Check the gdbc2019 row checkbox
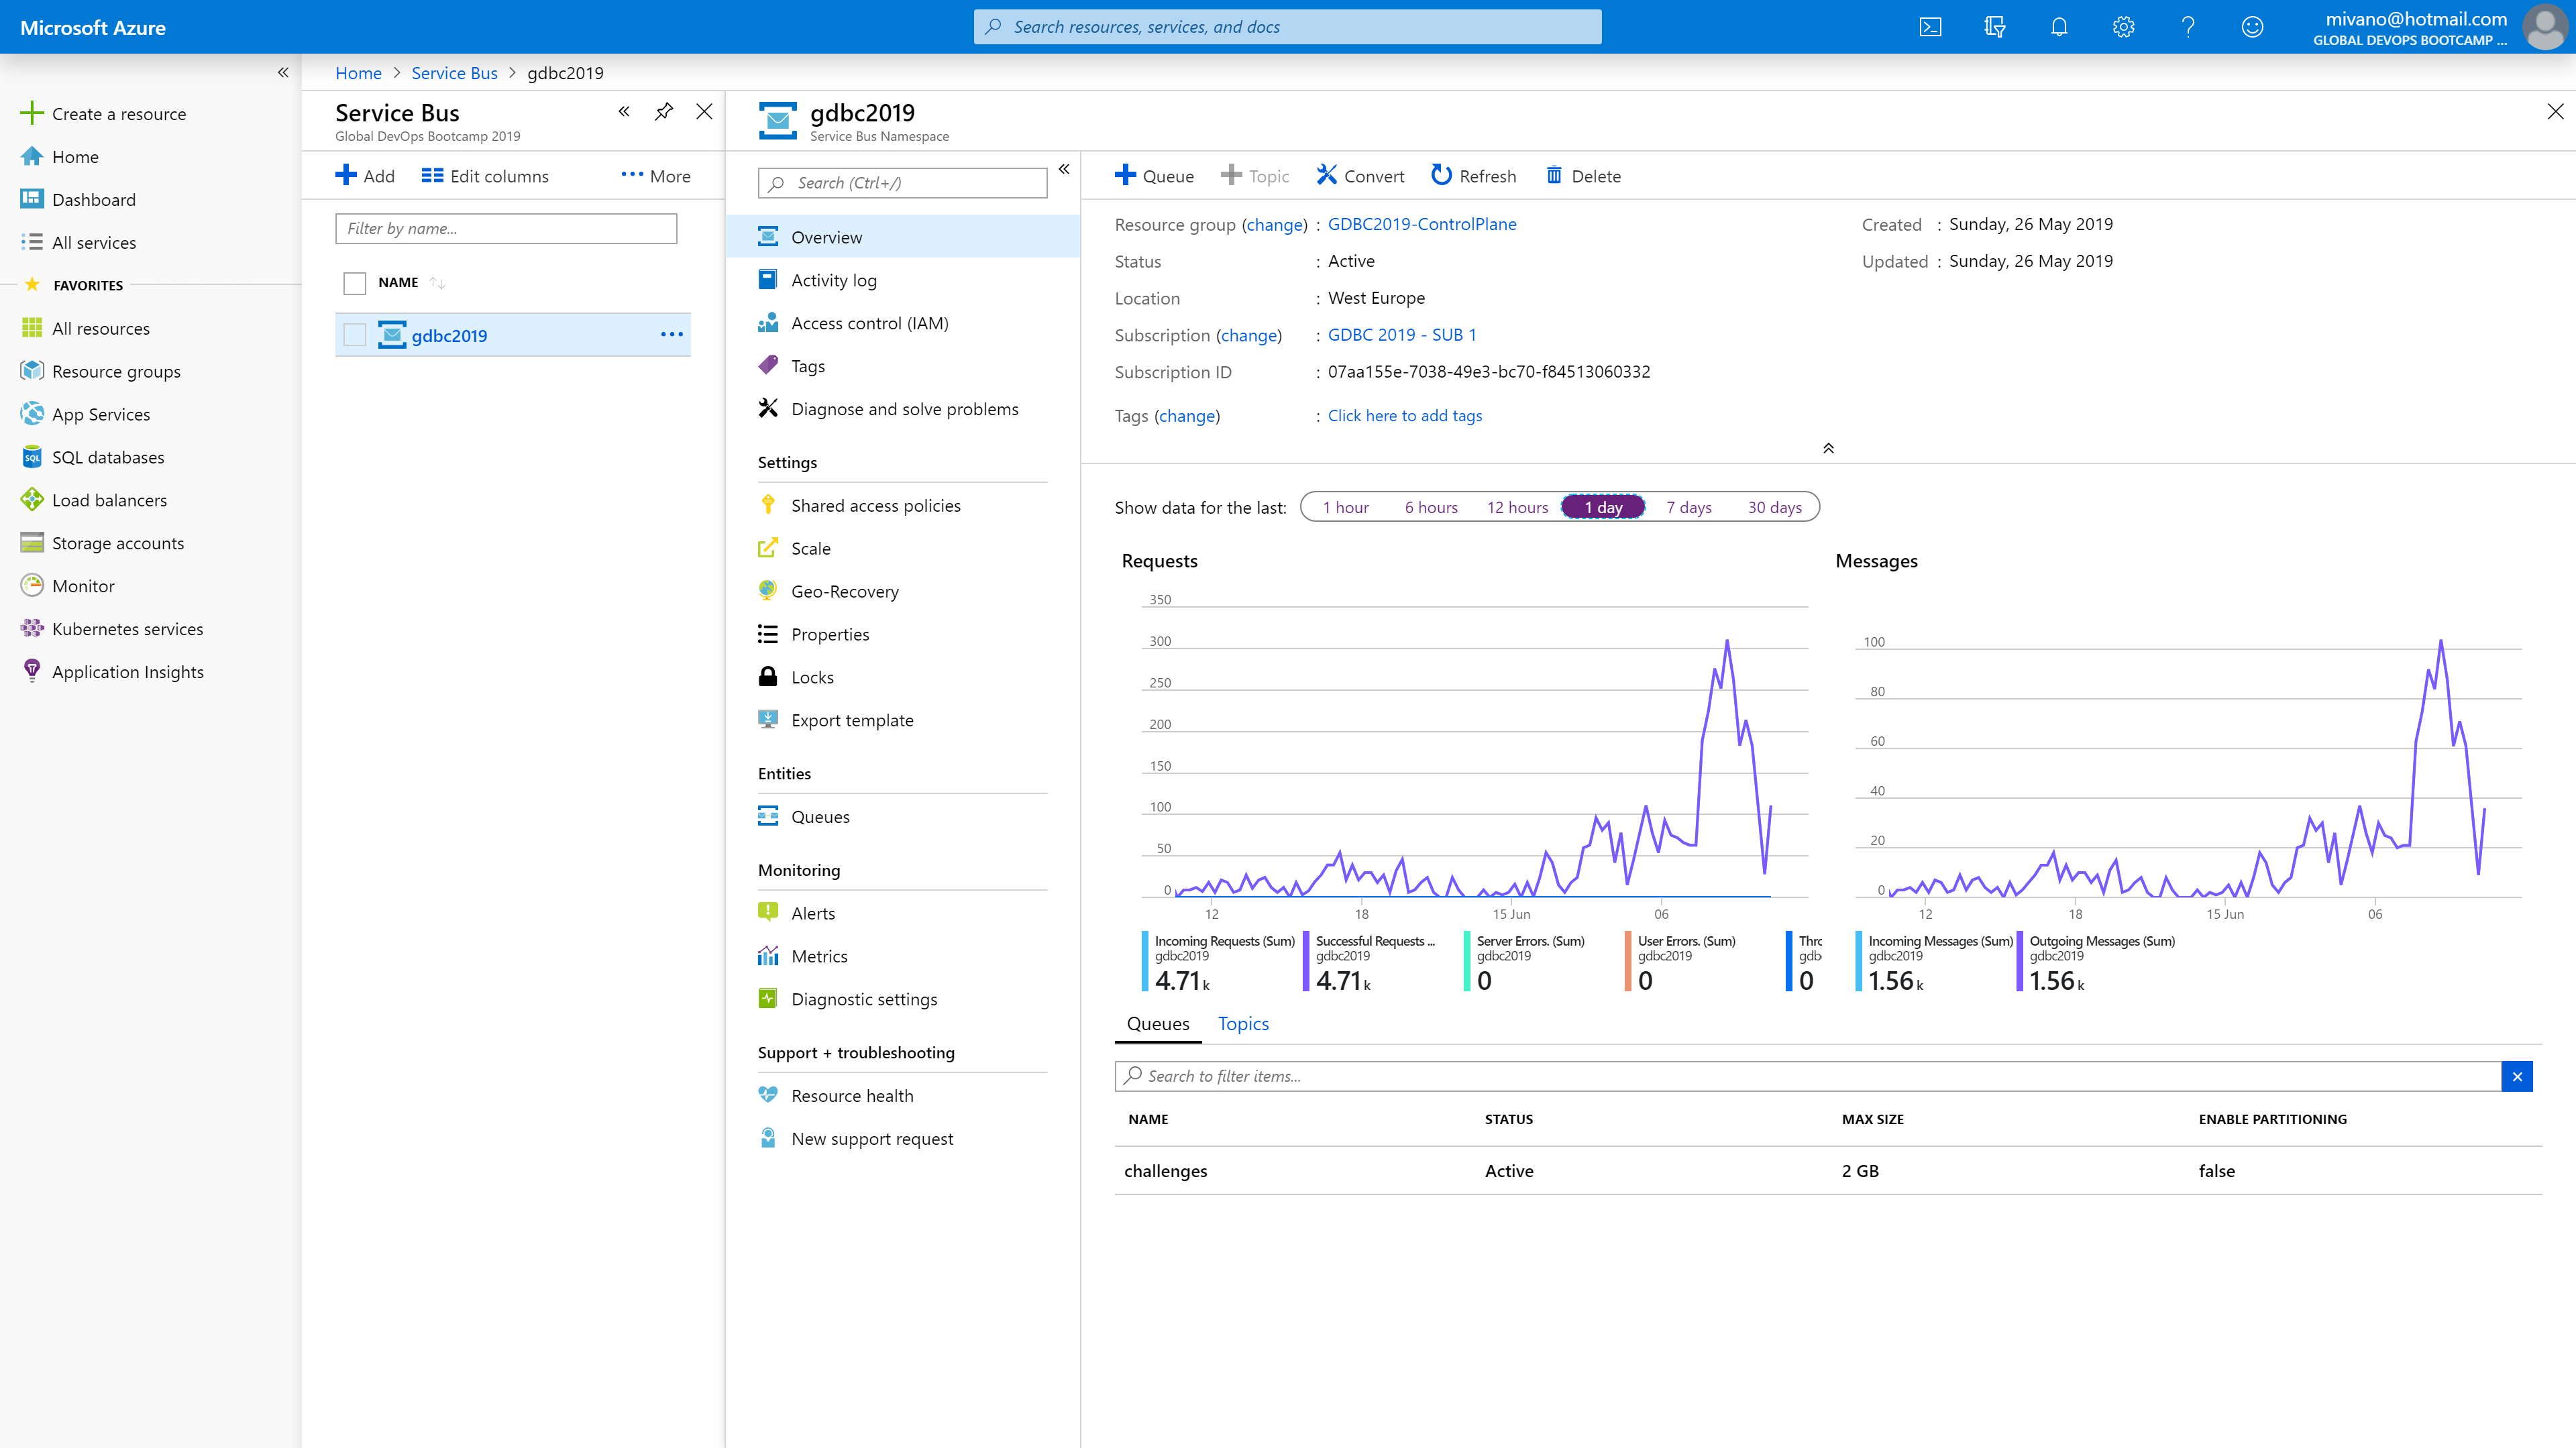Viewport: 2576px width, 1448px height. [x=354, y=335]
